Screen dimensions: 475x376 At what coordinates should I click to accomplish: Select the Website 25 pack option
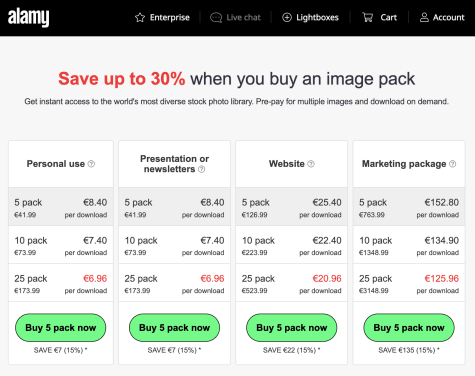tap(292, 283)
